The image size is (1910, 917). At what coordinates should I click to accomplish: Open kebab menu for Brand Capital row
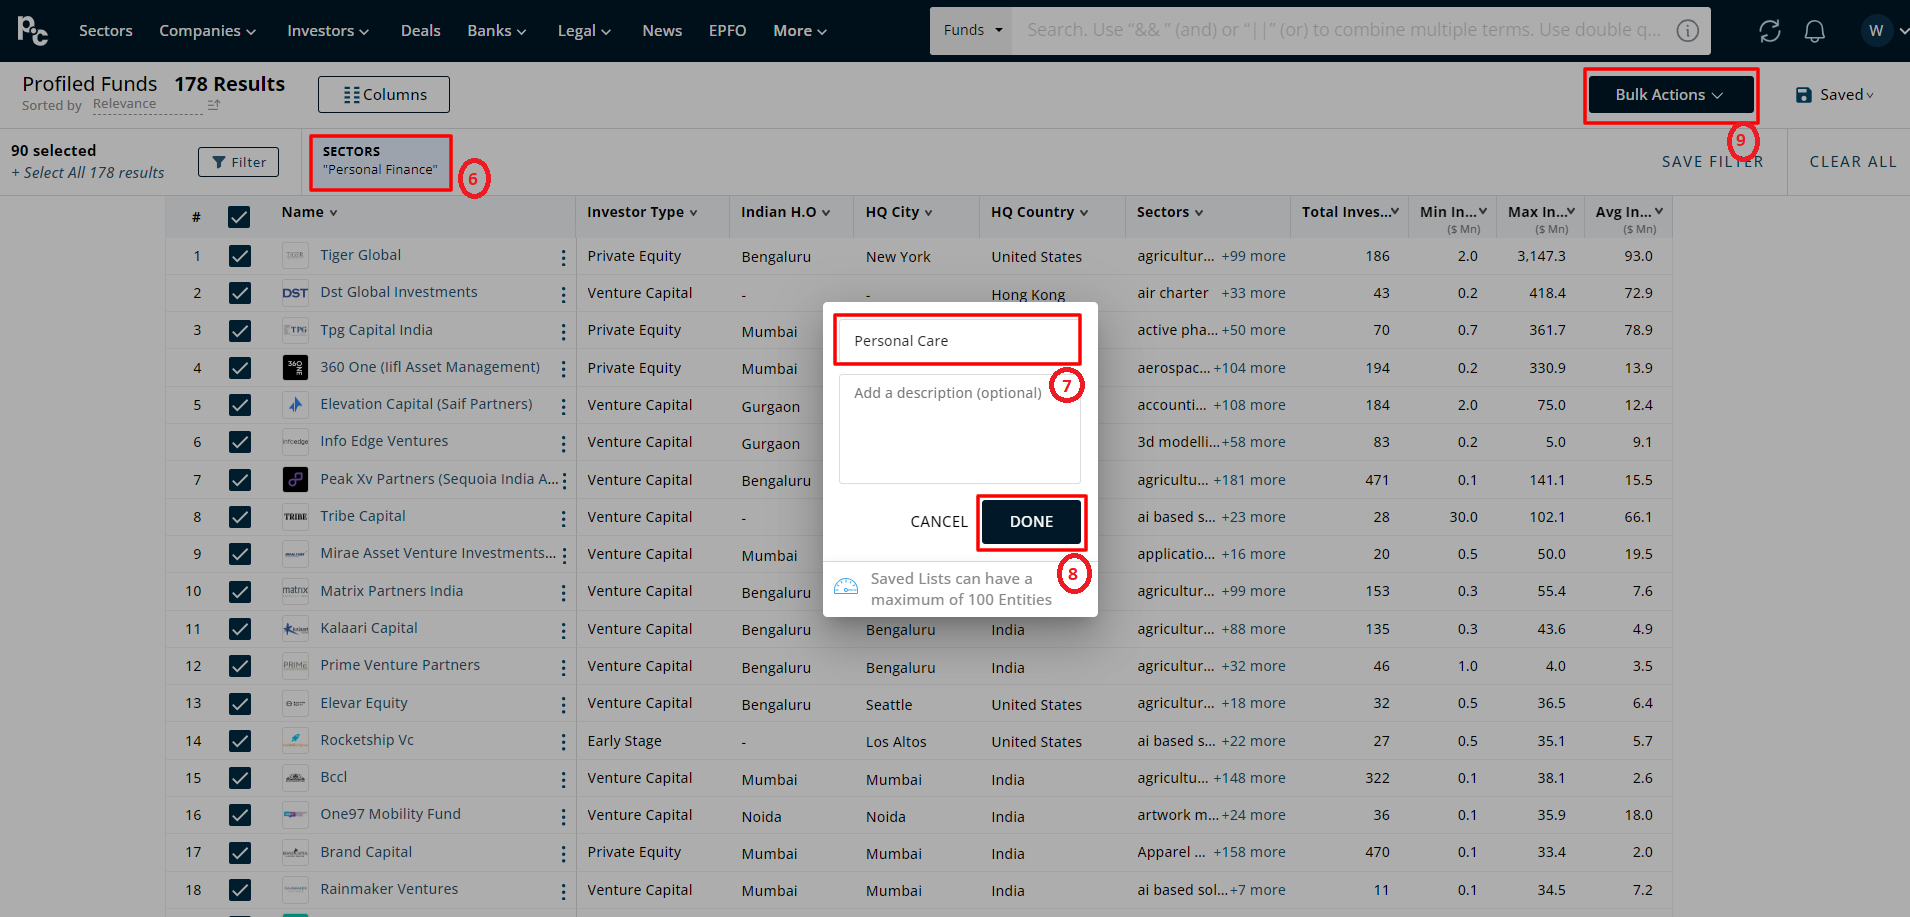pyautogui.click(x=563, y=854)
